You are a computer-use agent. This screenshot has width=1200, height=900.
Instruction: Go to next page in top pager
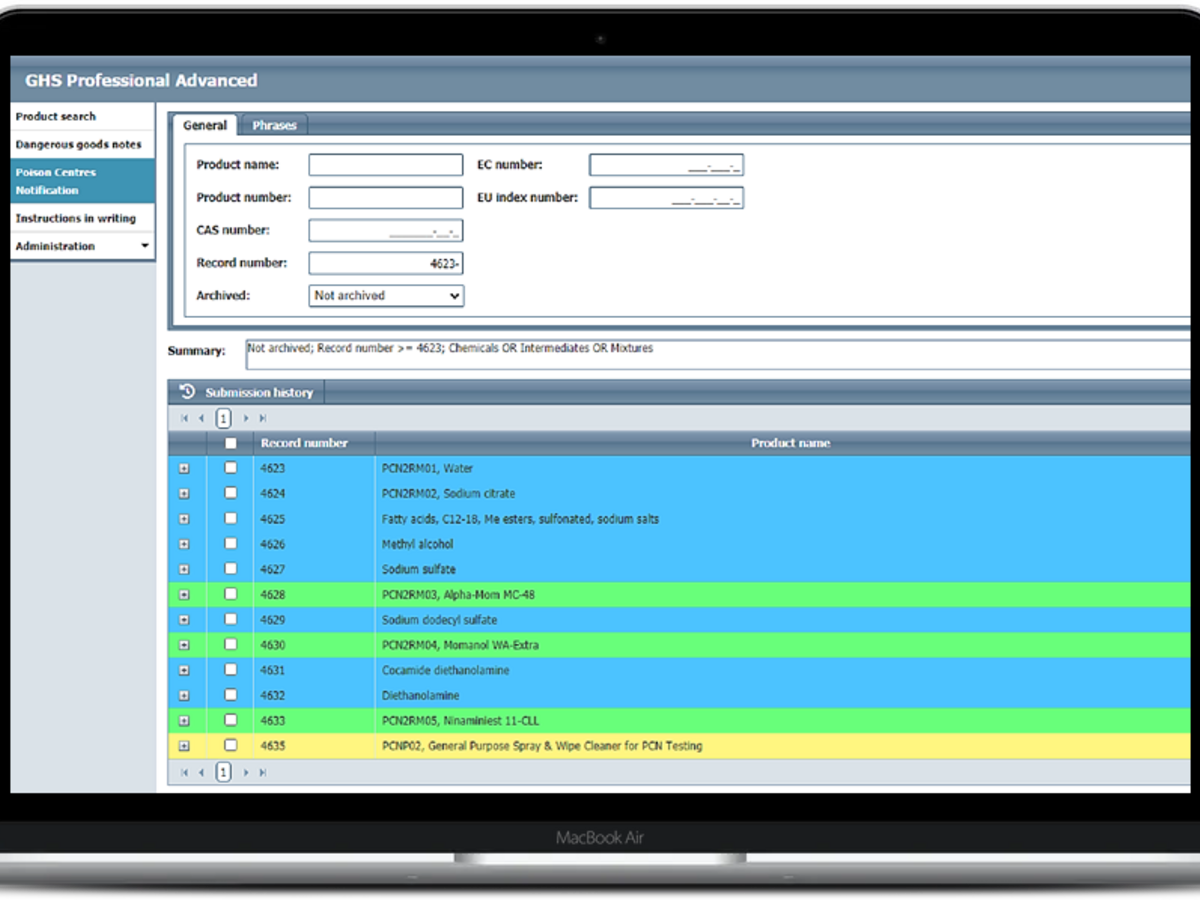pos(246,418)
